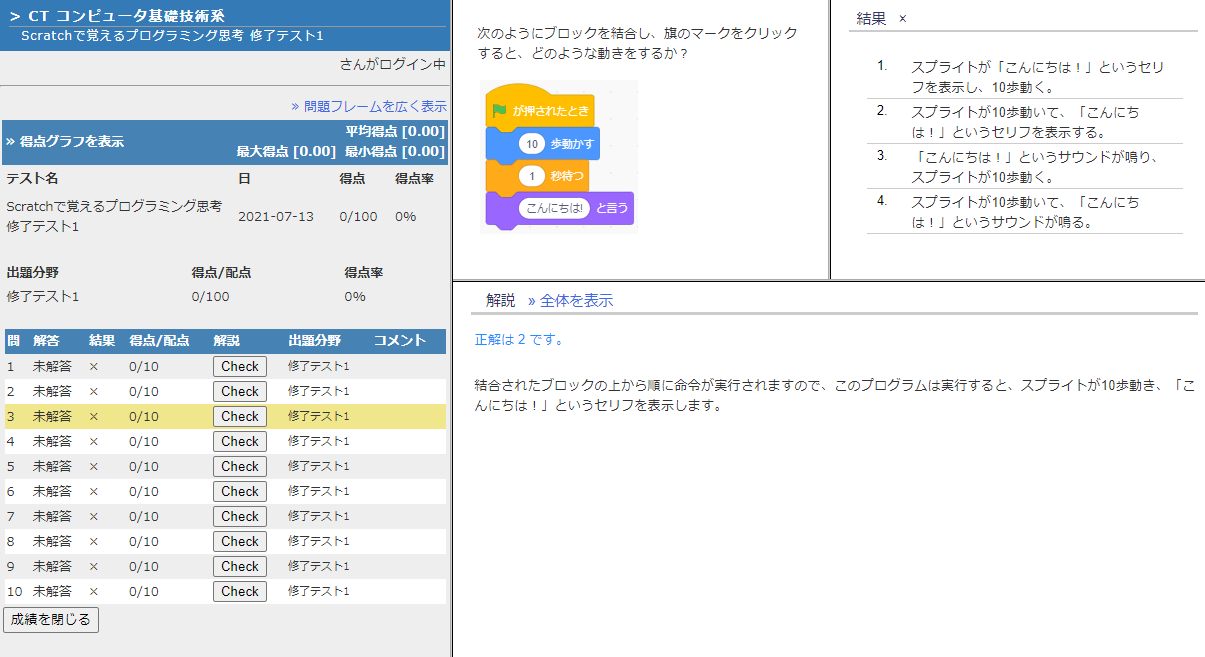Click the purple こんにちは!と言う block
The height and width of the screenshot is (657, 1205).
pos(560,209)
